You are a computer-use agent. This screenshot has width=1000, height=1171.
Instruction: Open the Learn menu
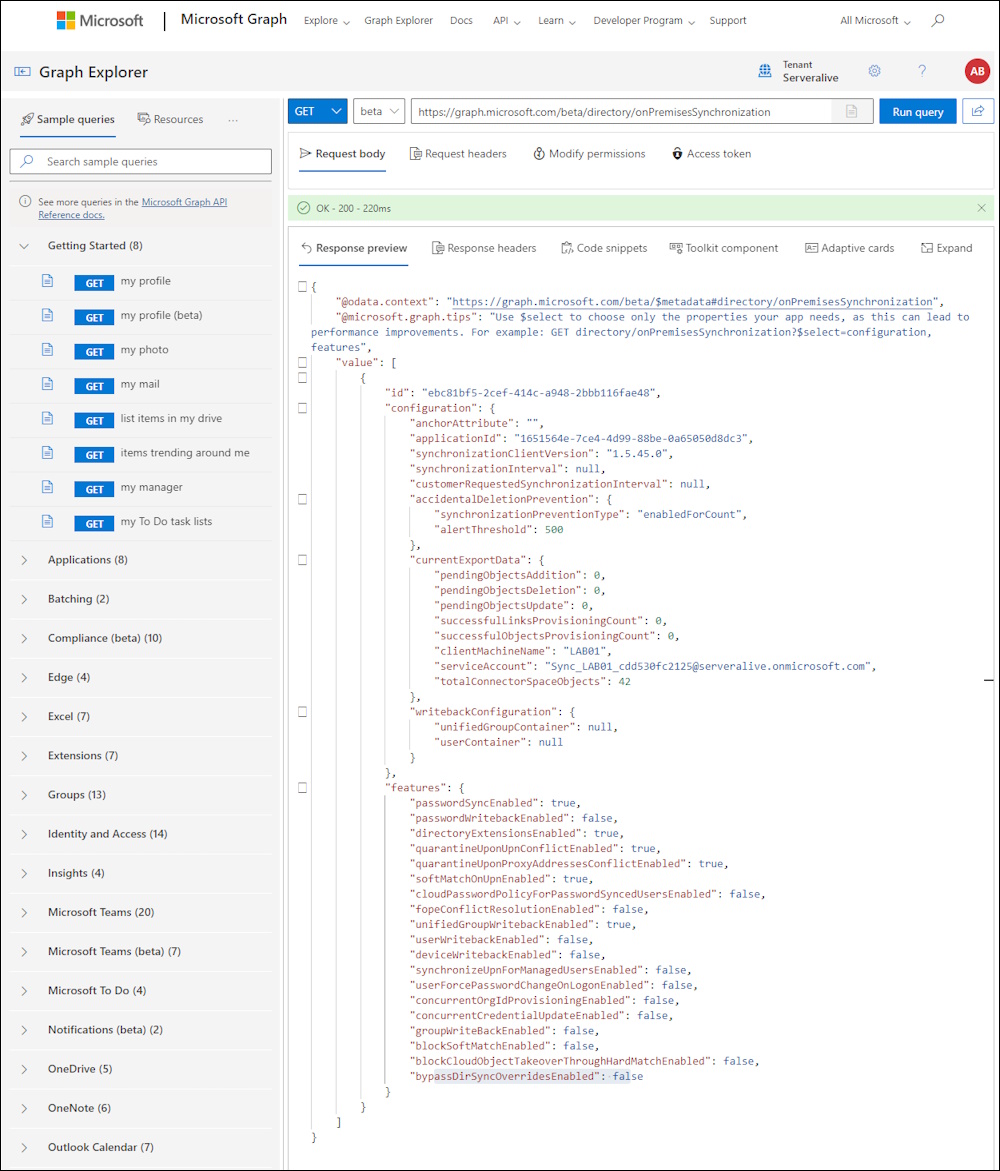556,21
